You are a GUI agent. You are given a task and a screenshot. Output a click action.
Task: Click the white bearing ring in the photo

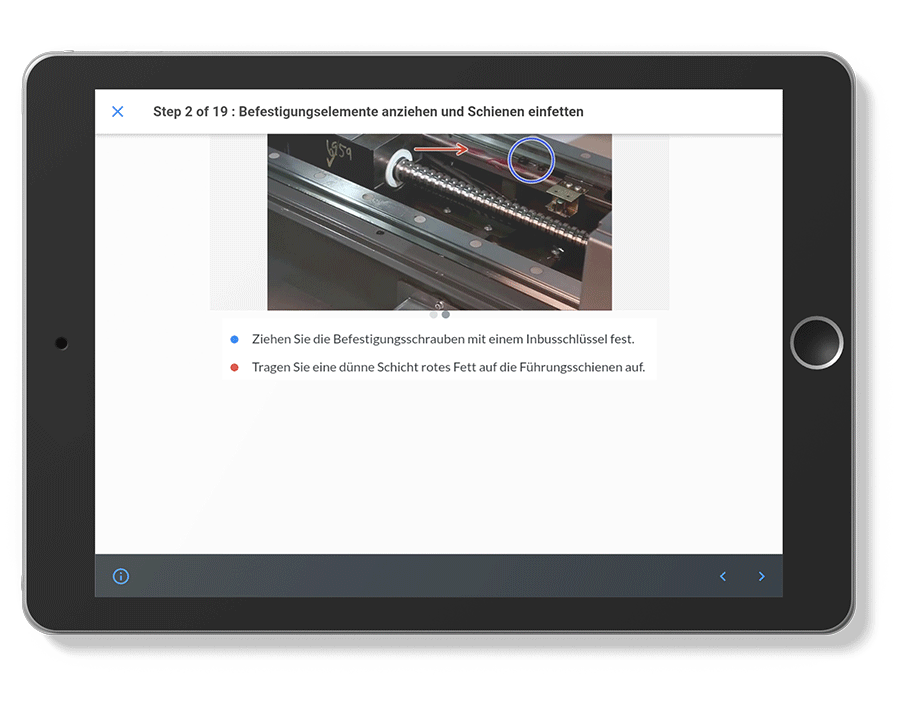click(x=402, y=165)
